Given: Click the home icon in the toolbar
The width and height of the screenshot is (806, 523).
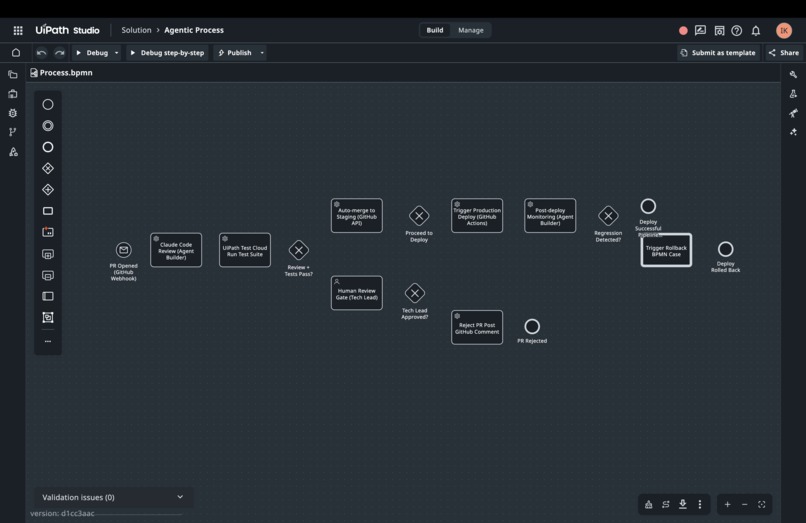Looking at the screenshot, I should click(16, 52).
